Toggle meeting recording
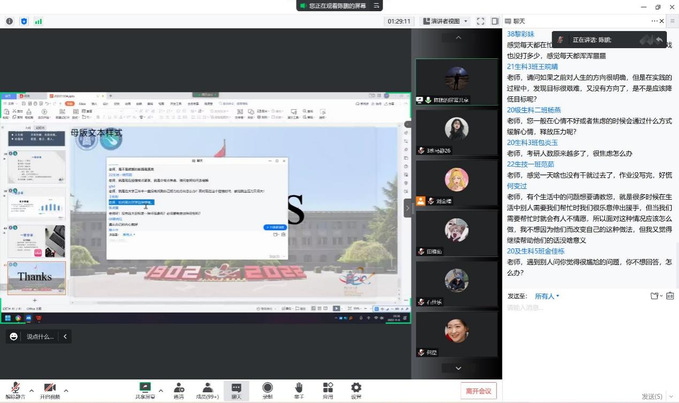Image resolution: width=679 pixels, height=403 pixels. tap(267, 389)
